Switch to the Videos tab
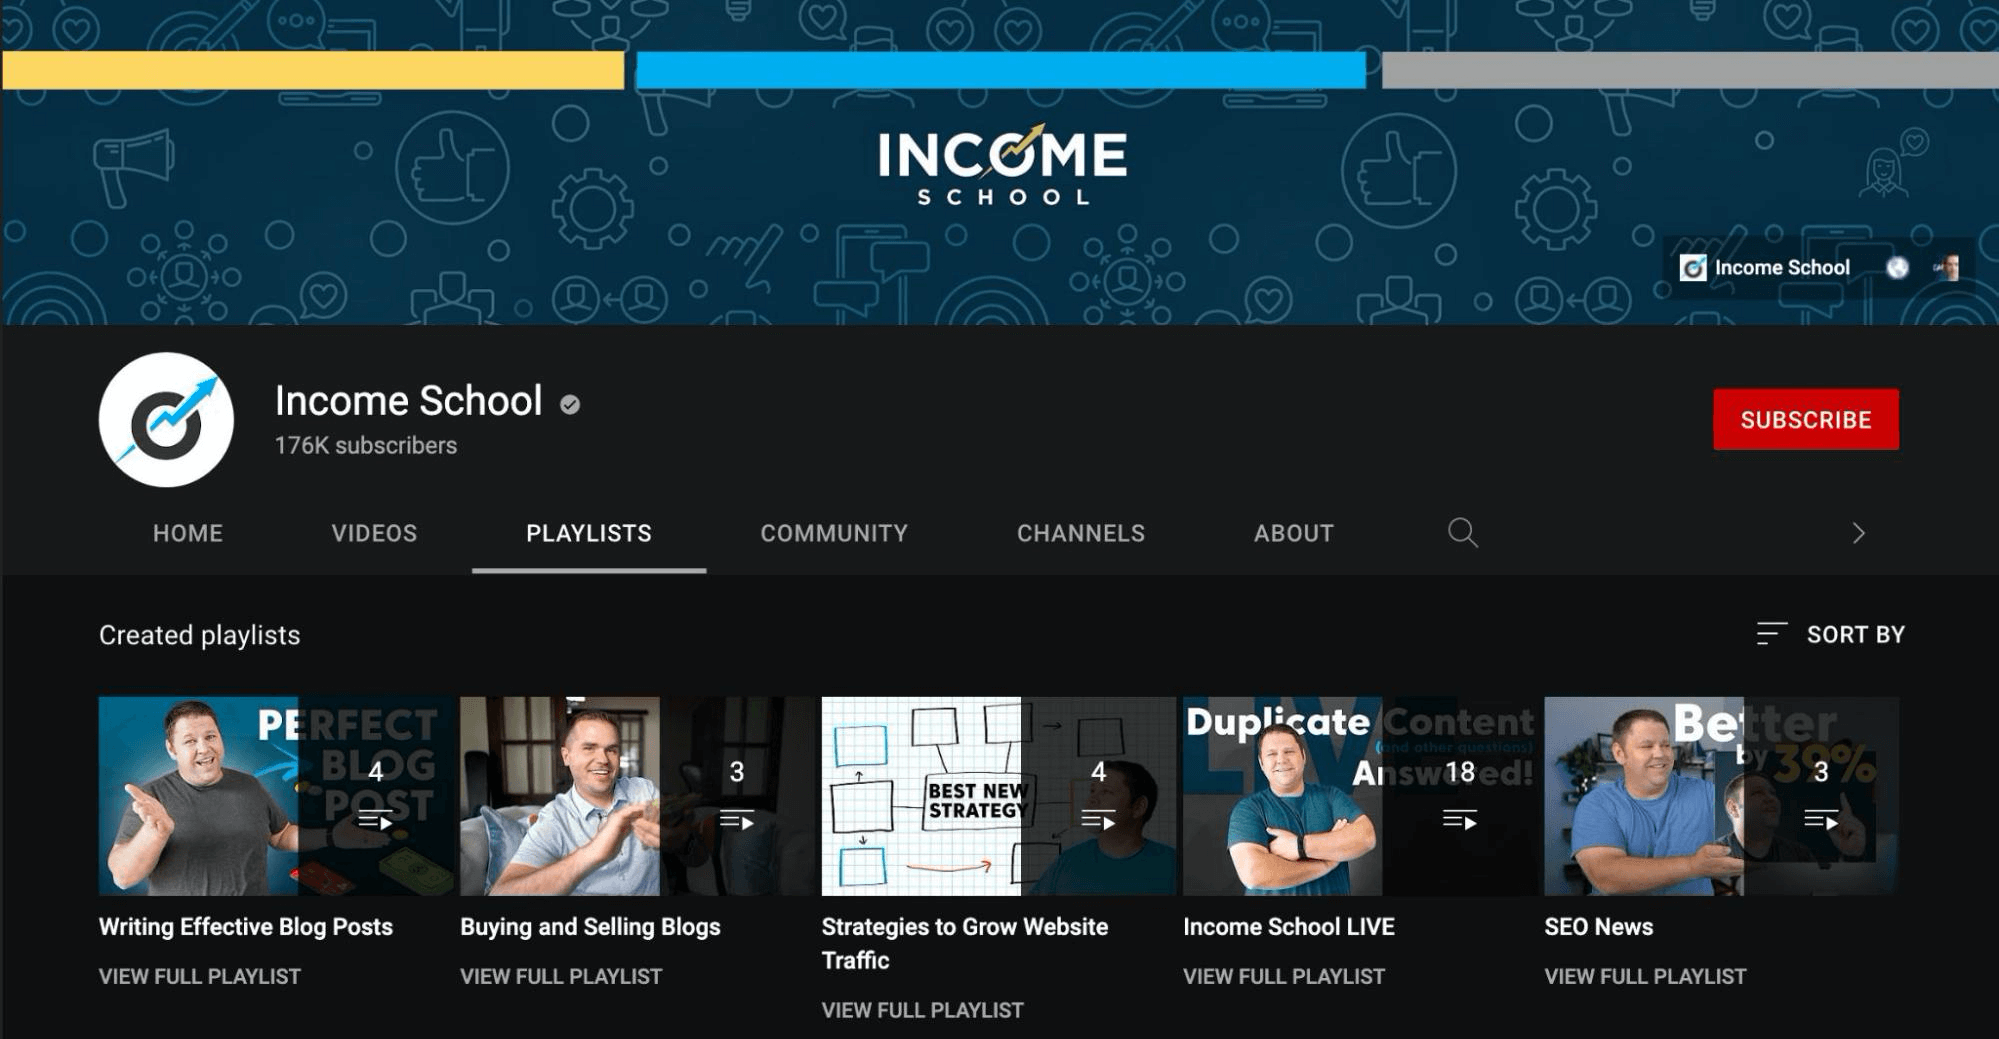 point(374,533)
